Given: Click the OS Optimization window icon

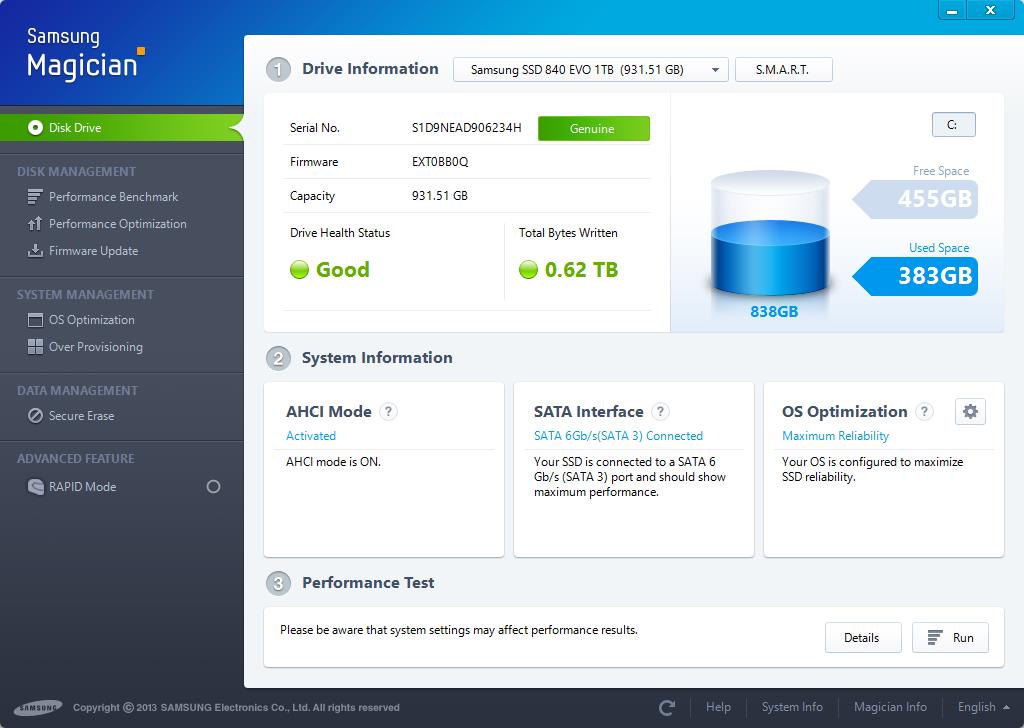Looking at the screenshot, I should 35,320.
